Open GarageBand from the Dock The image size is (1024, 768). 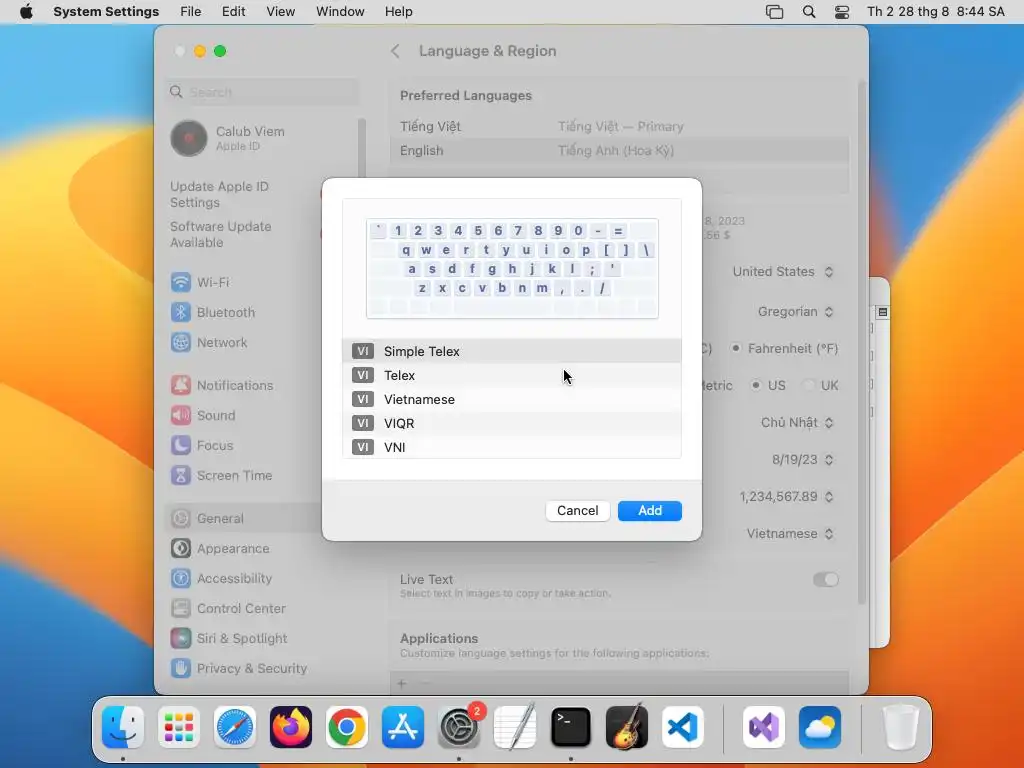point(627,727)
